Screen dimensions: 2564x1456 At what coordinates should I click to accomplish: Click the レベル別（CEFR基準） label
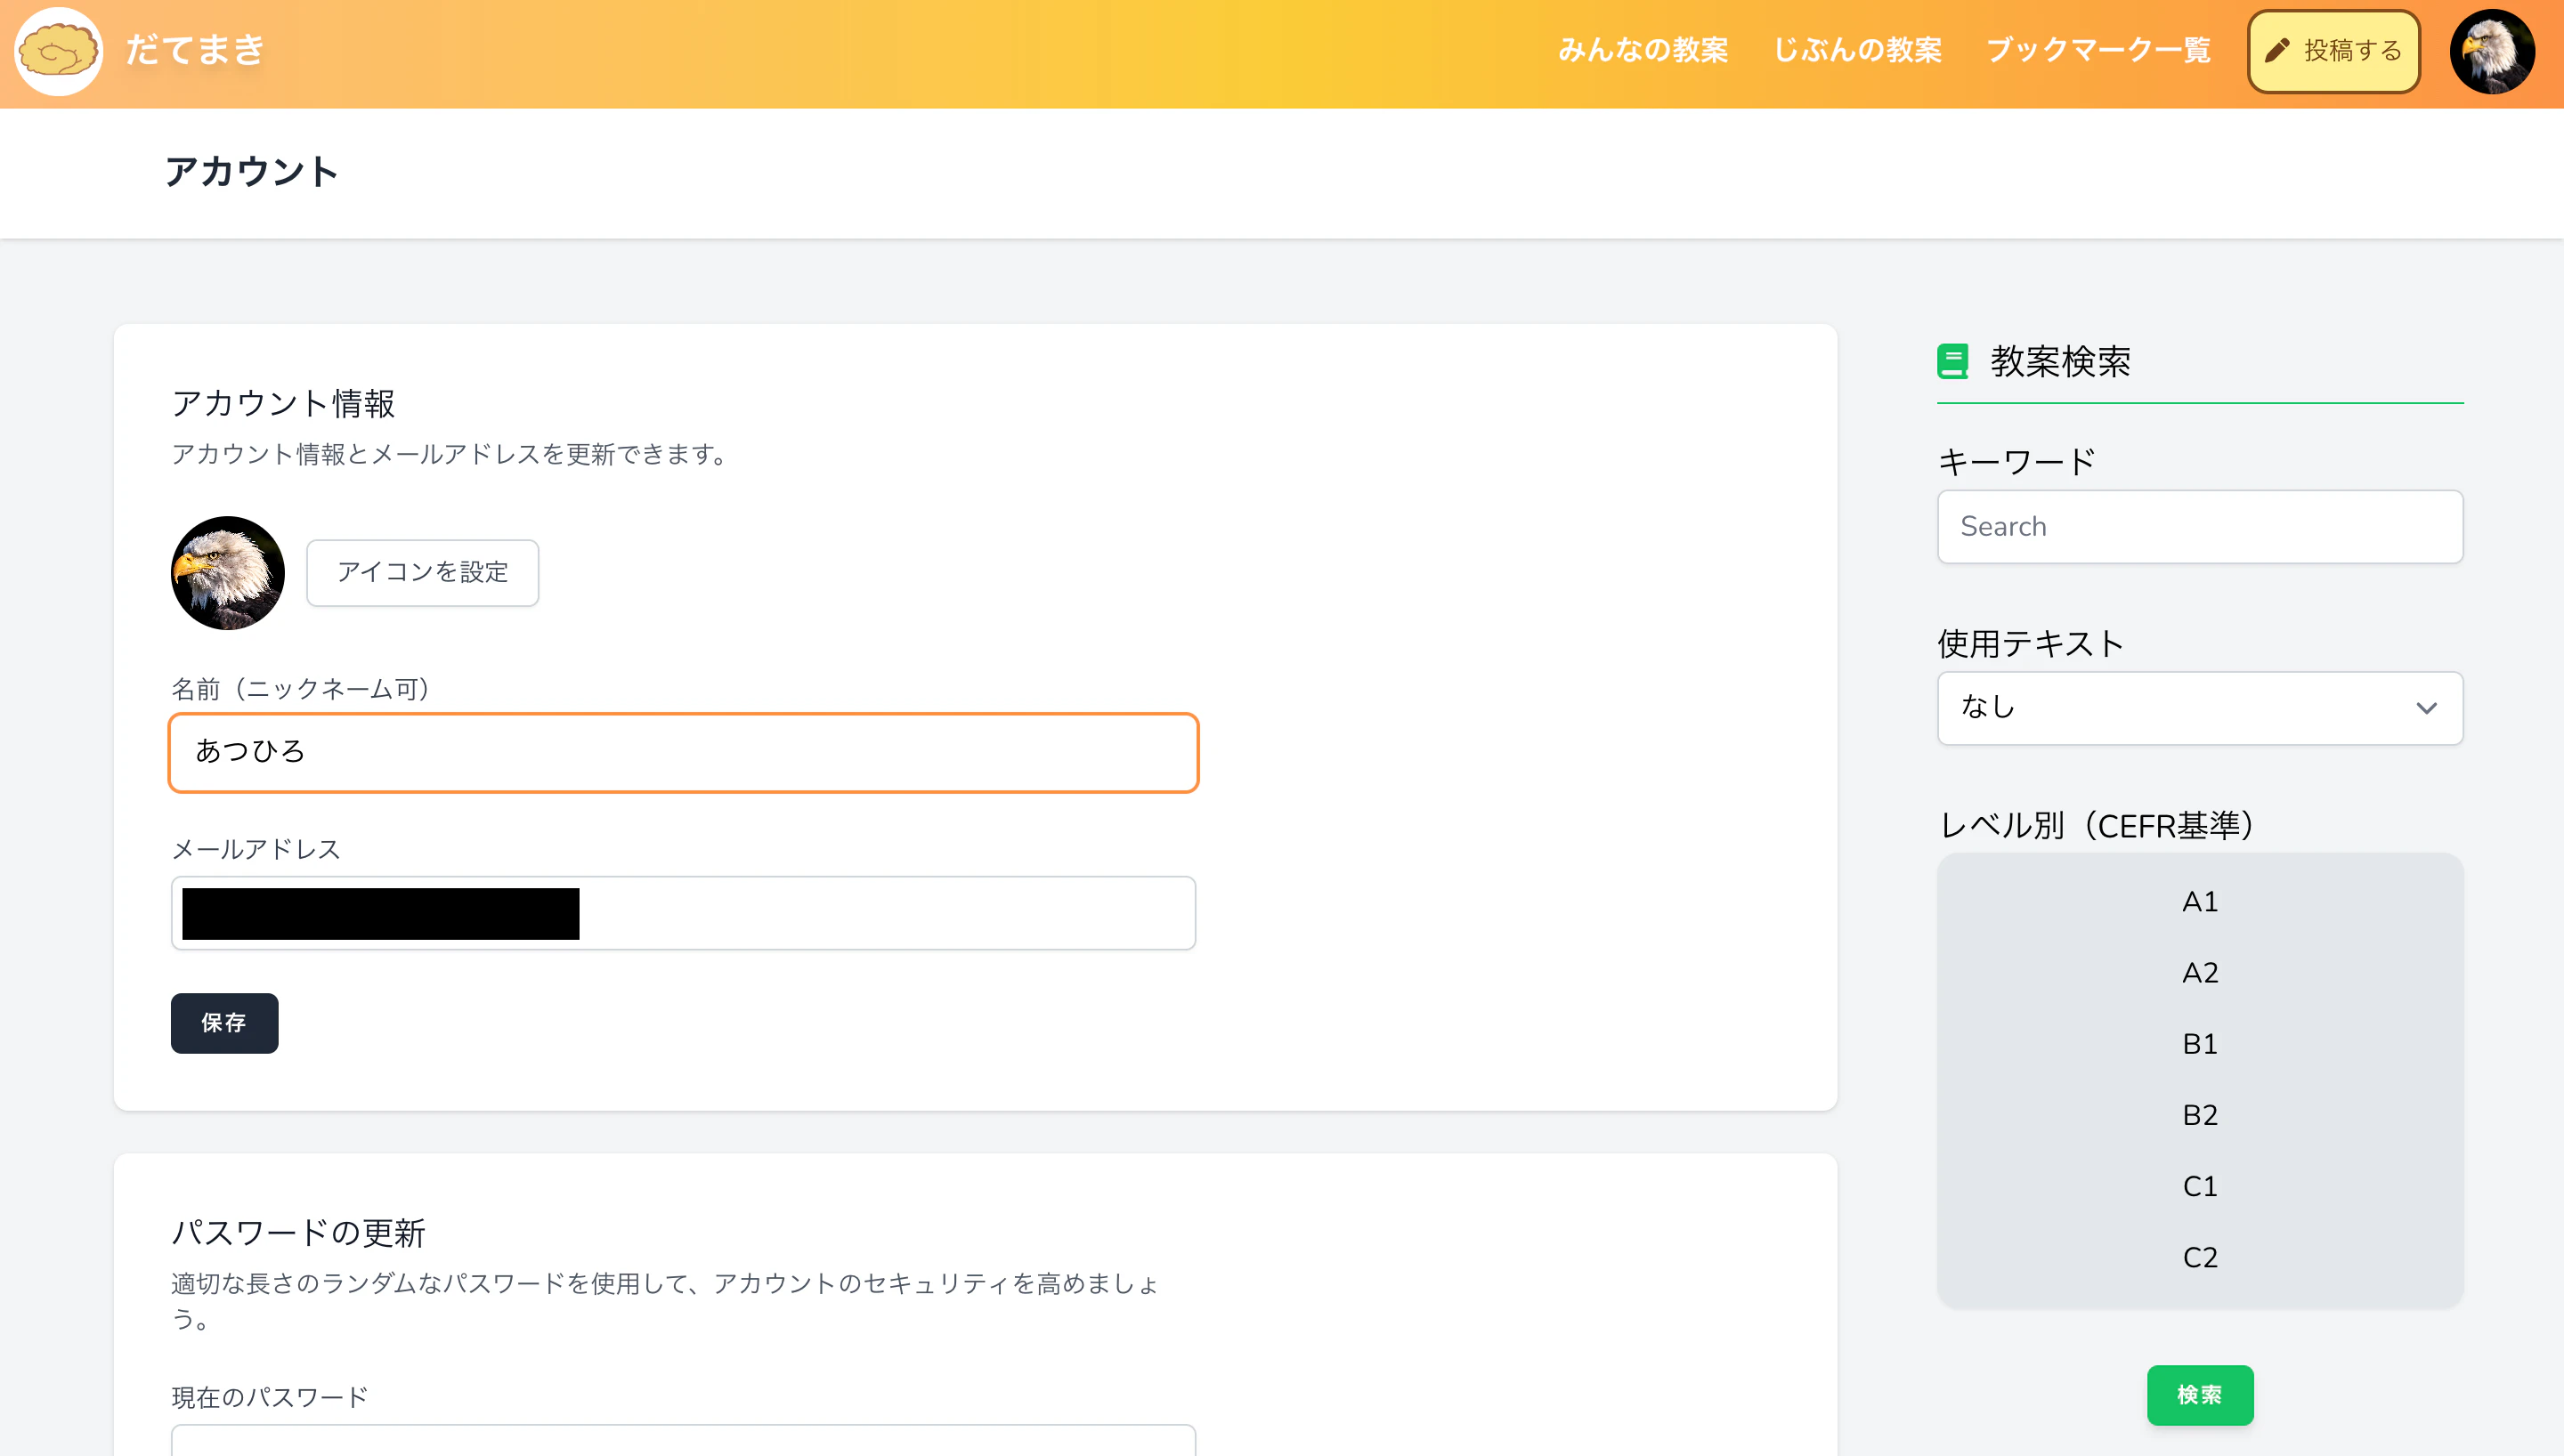pos(2097,826)
